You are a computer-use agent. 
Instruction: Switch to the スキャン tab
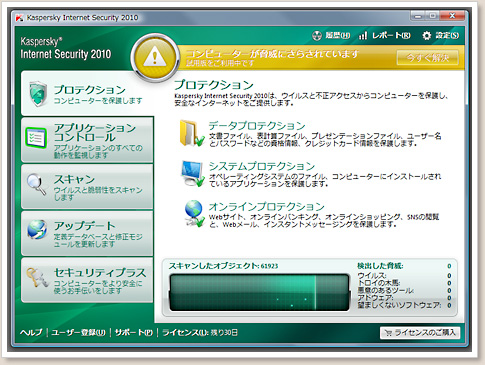pyautogui.click(x=87, y=186)
